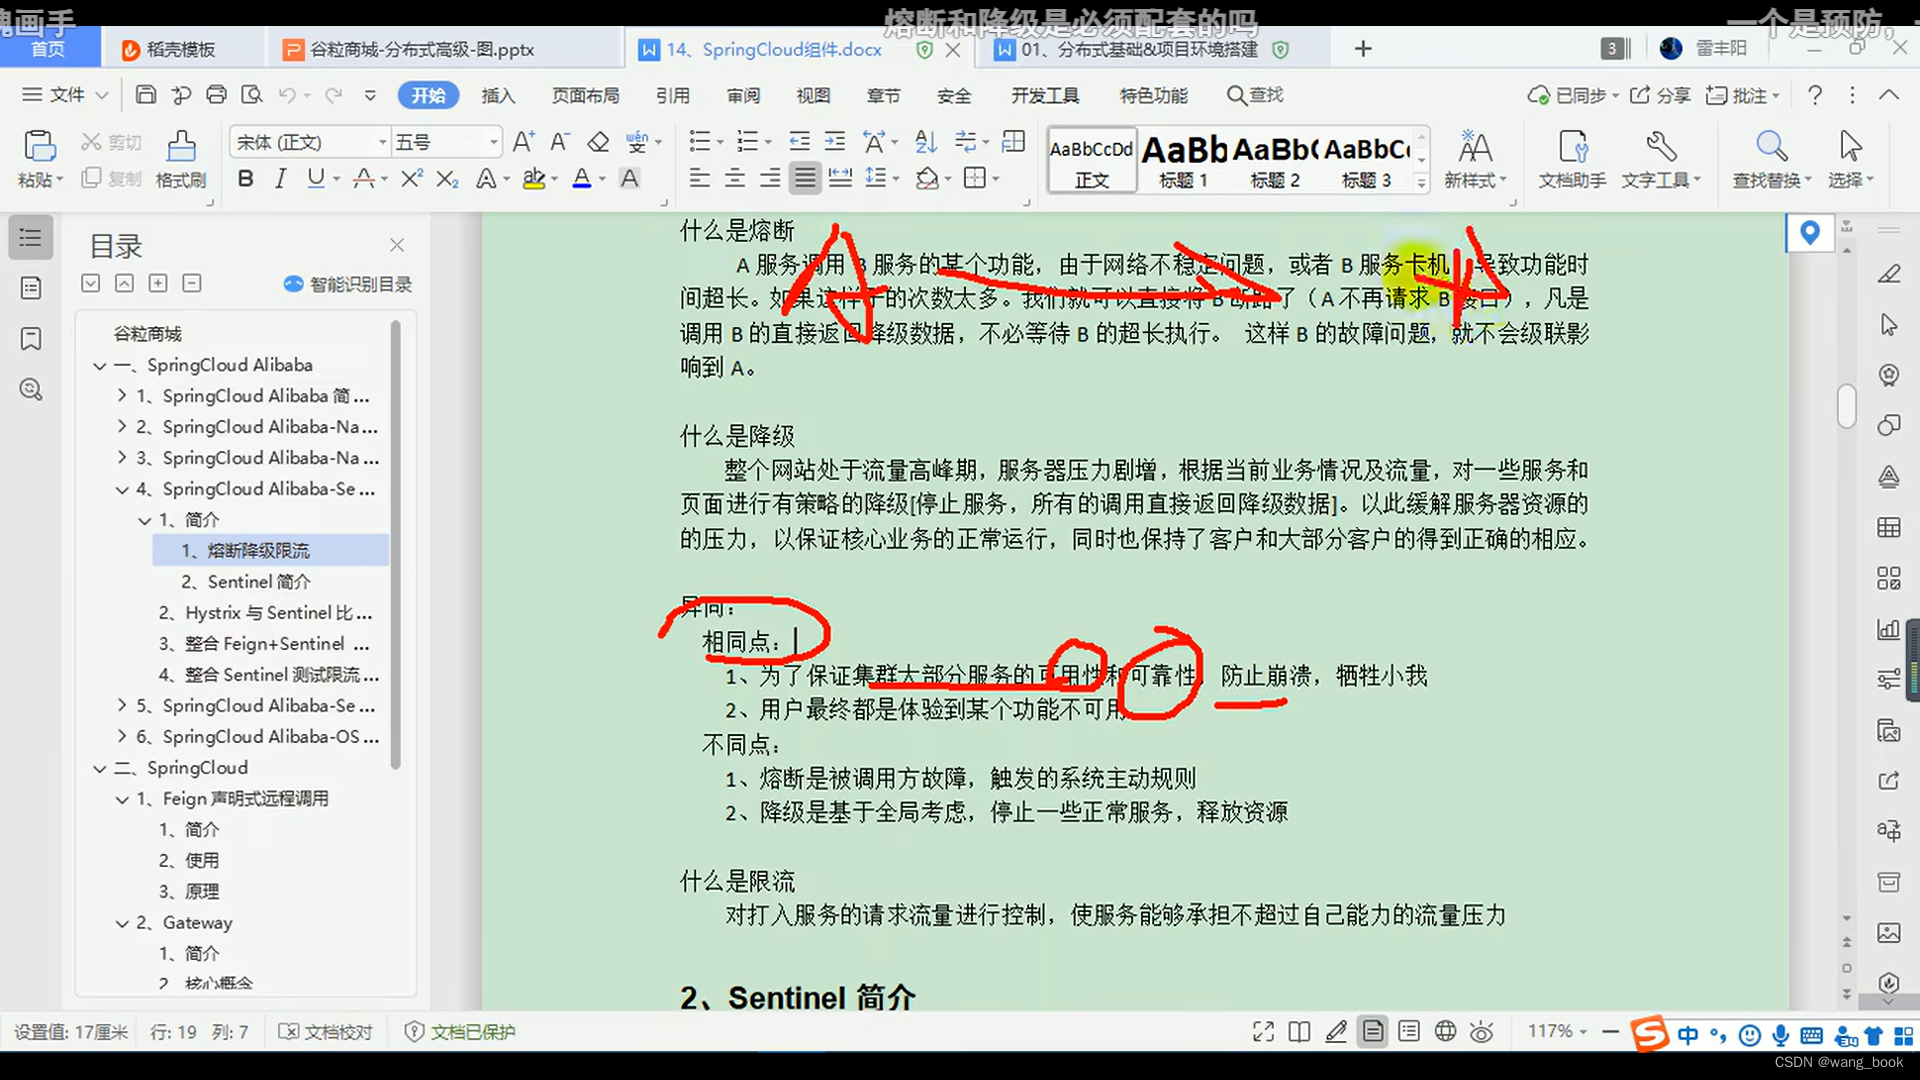Click the bookmark icon in left sidebar
Image resolution: width=1920 pixels, height=1080 pixels.
(31, 338)
